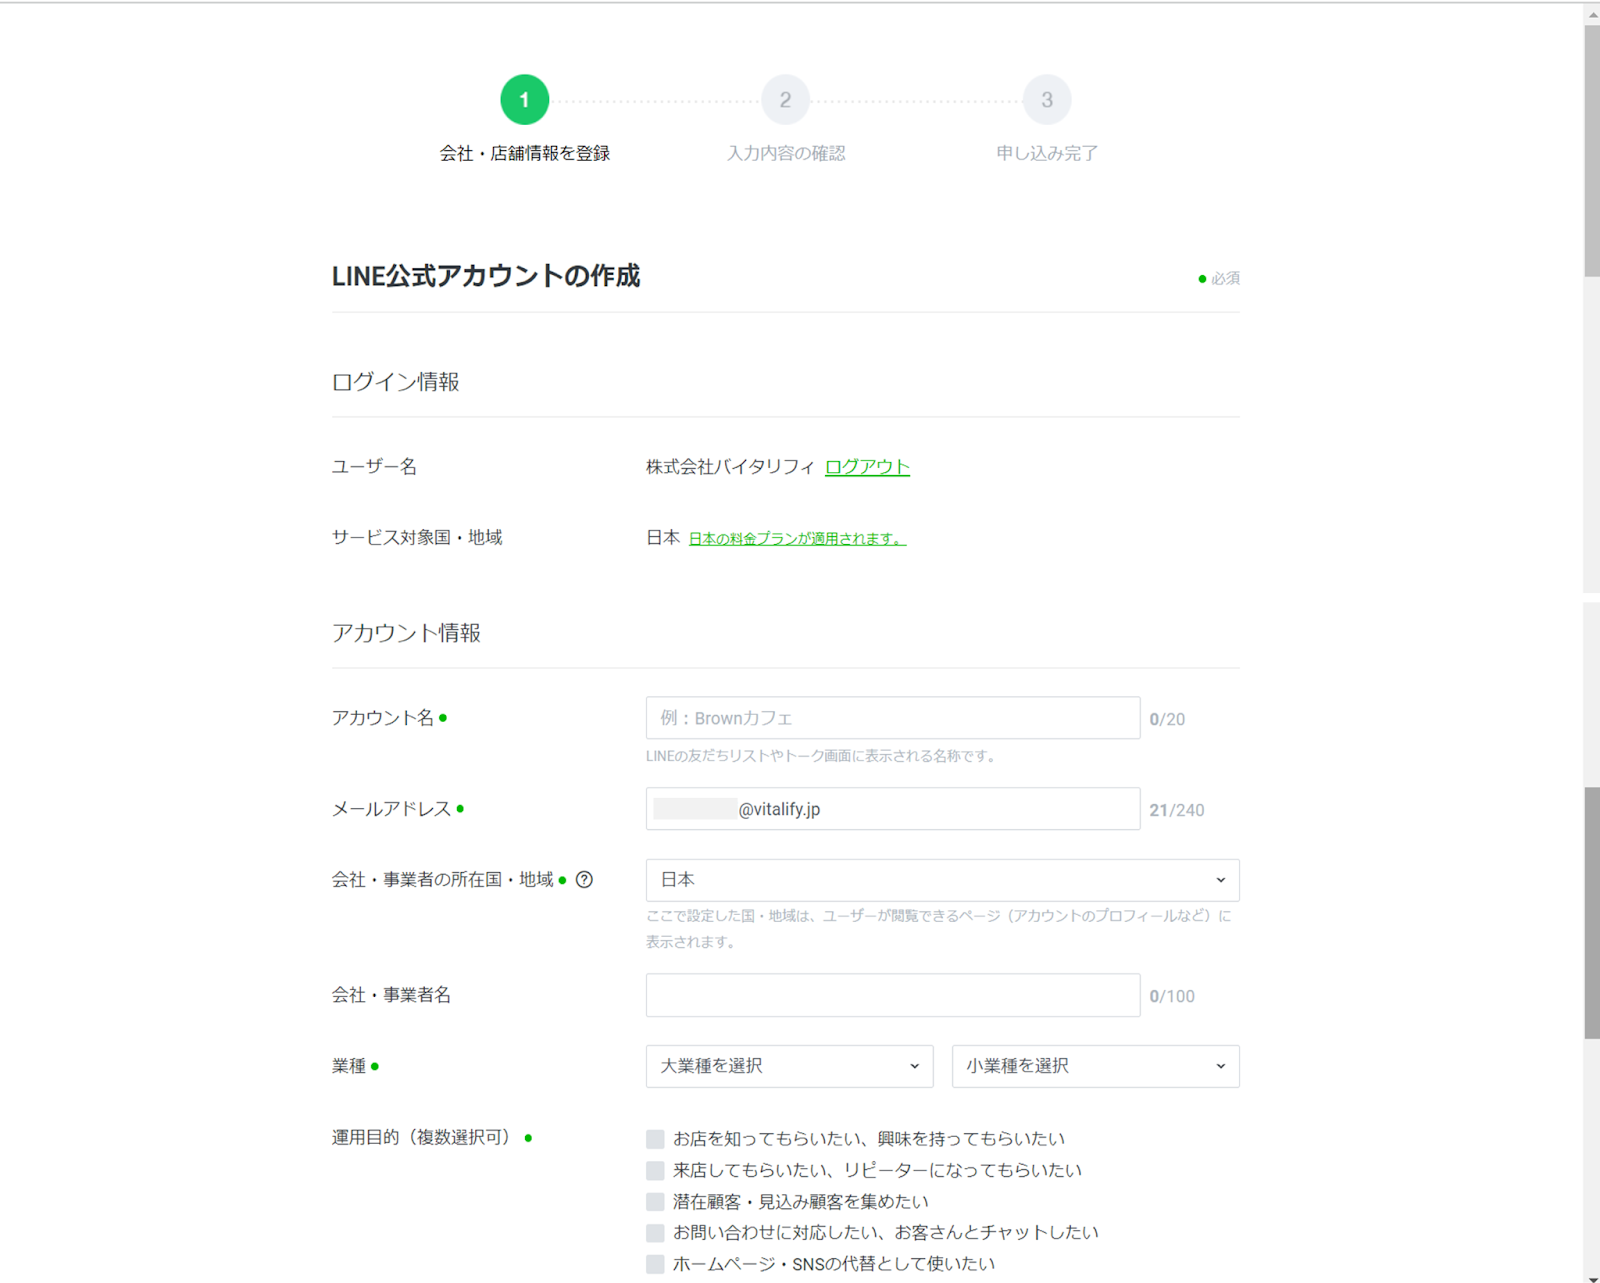Click step 3 circle 申し込み完了
1600x1283 pixels.
1047,100
